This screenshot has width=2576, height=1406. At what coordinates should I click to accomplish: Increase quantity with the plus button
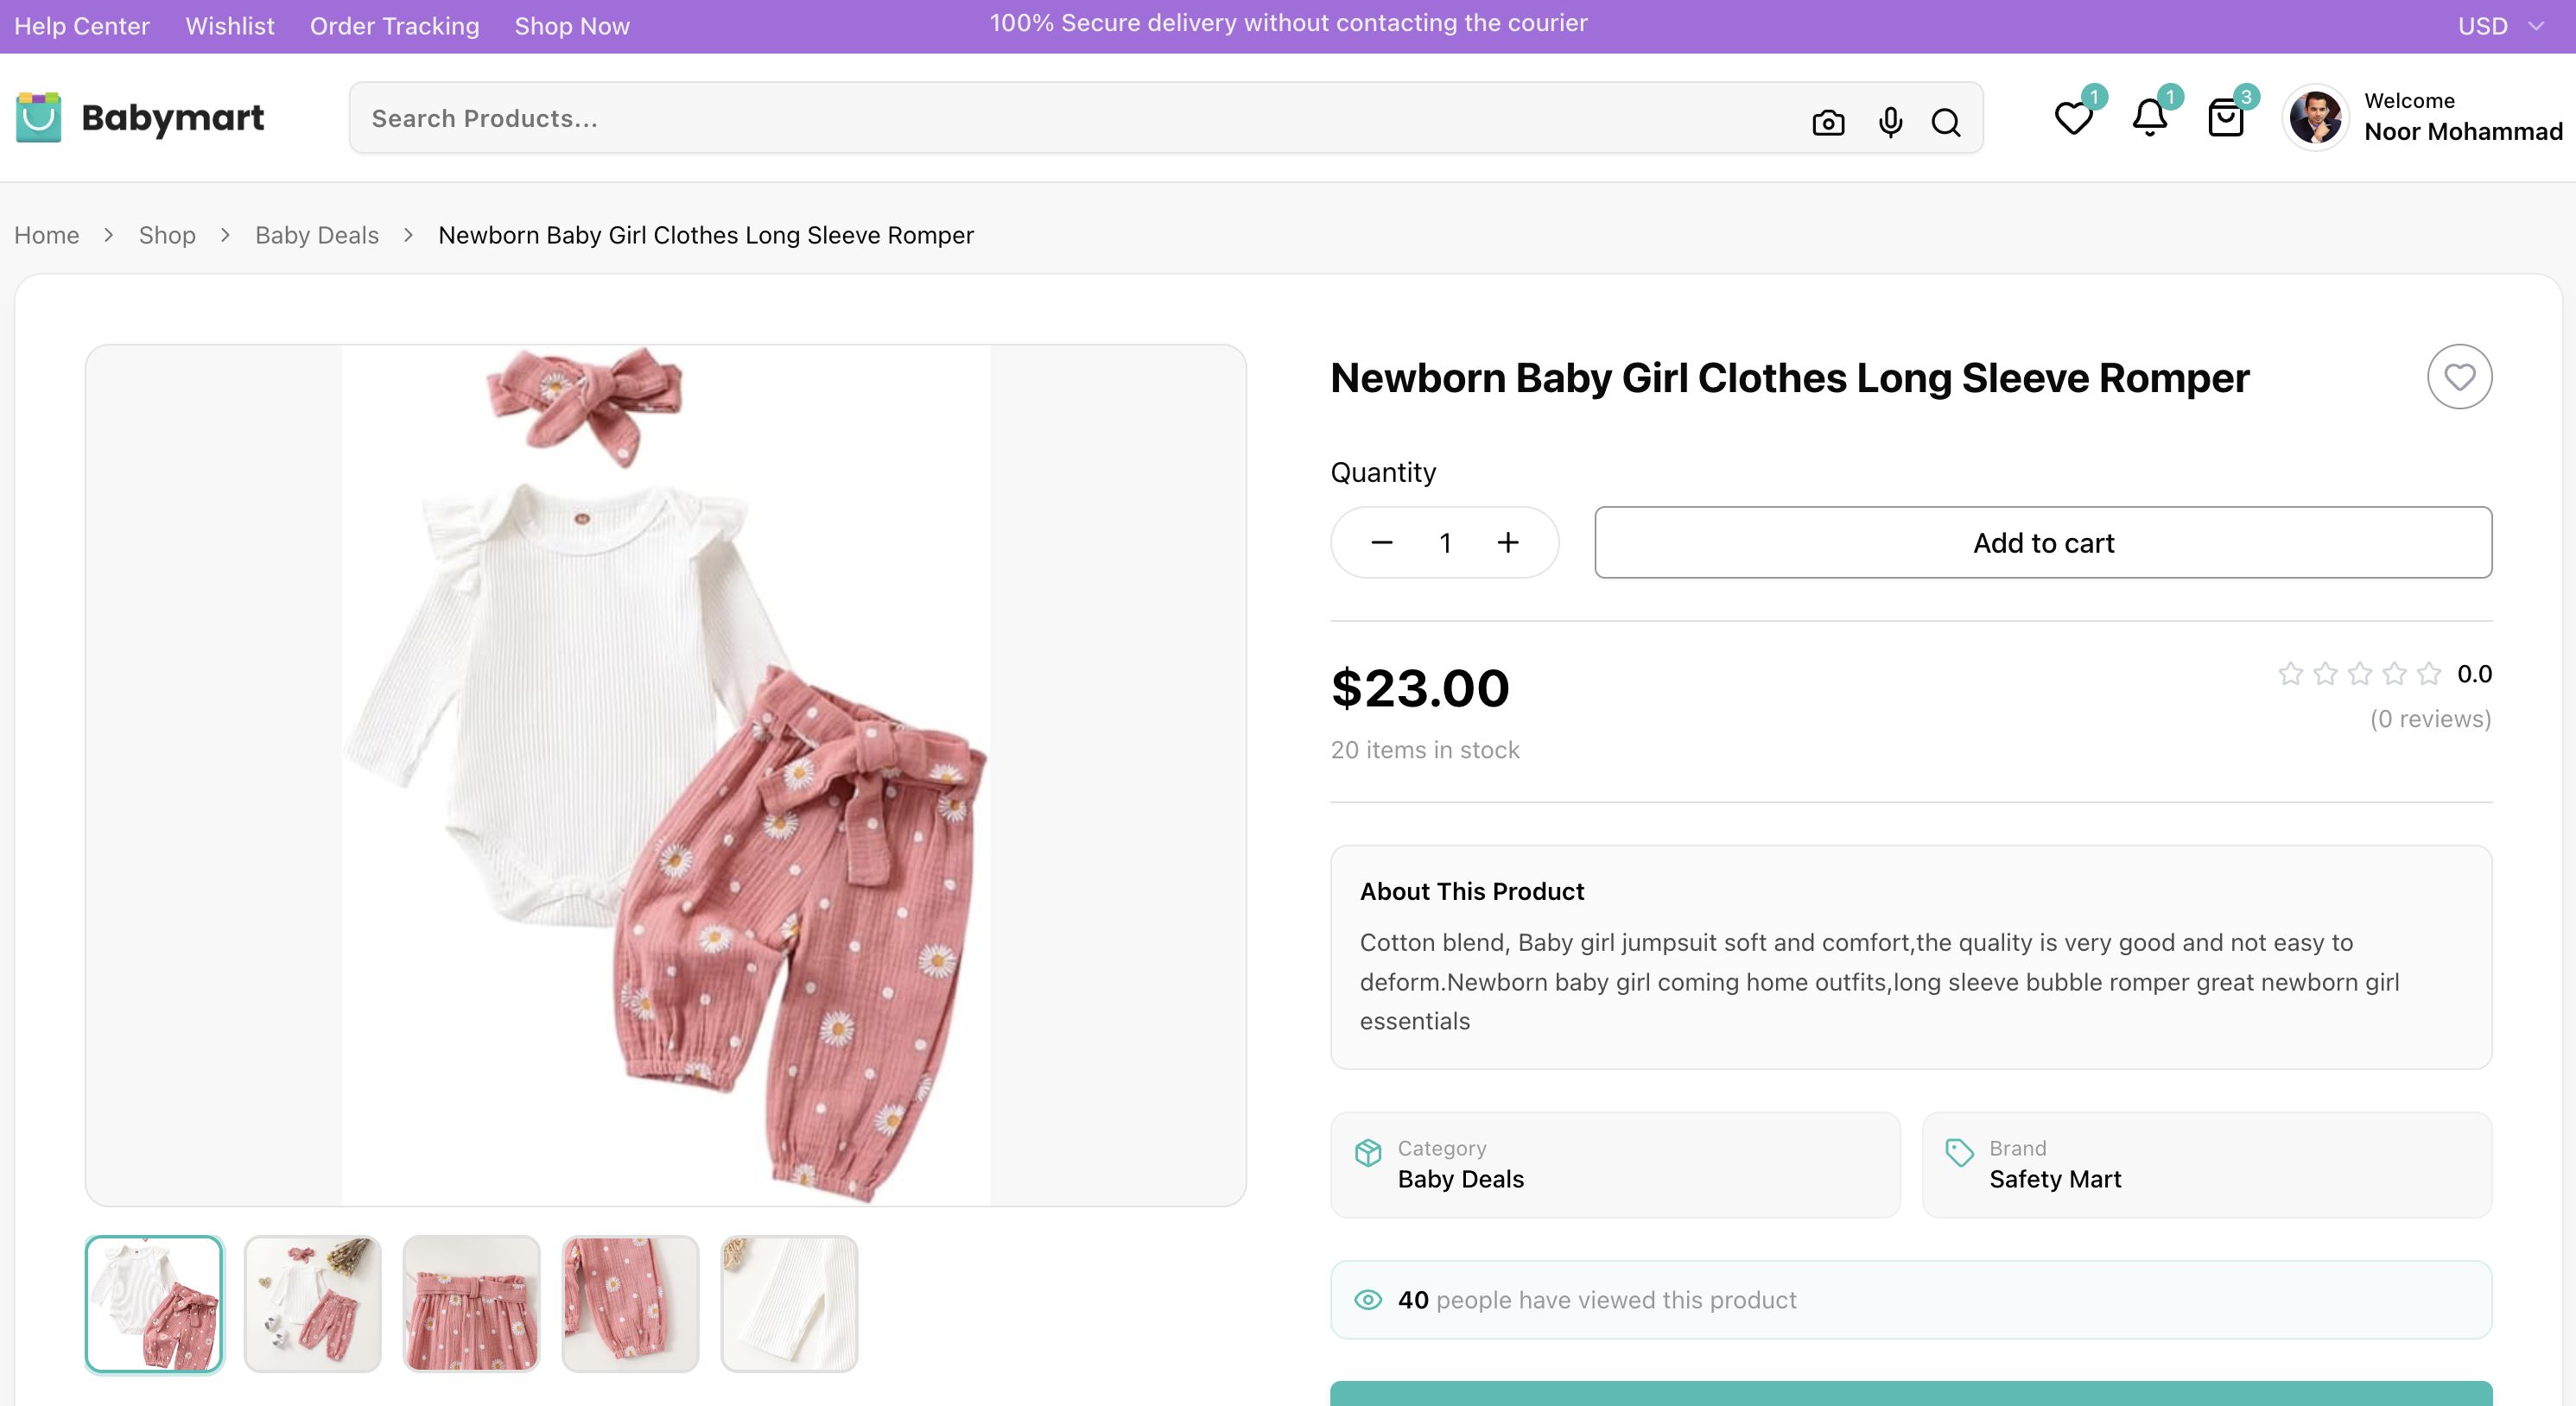click(1508, 543)
